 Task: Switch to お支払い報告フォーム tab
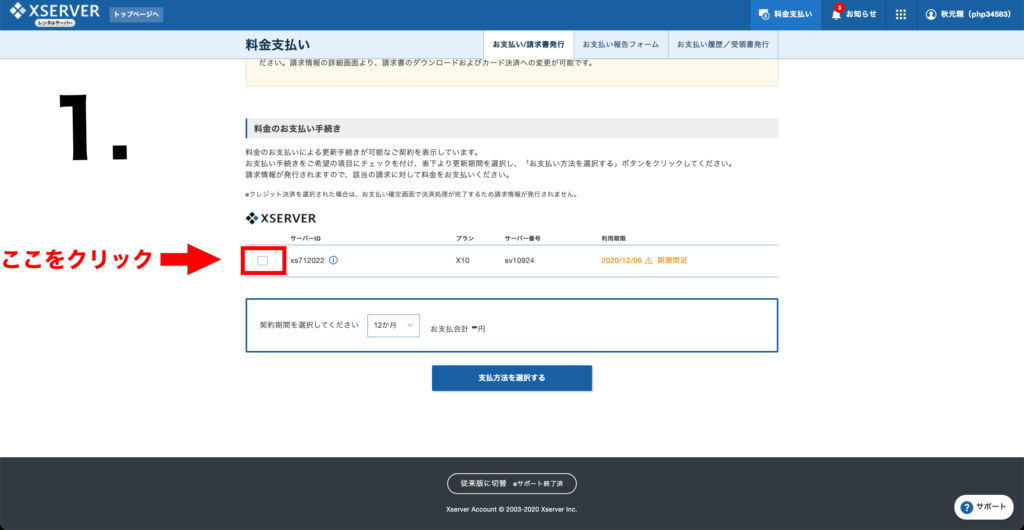pyautogui.click(x=621, y=45)
